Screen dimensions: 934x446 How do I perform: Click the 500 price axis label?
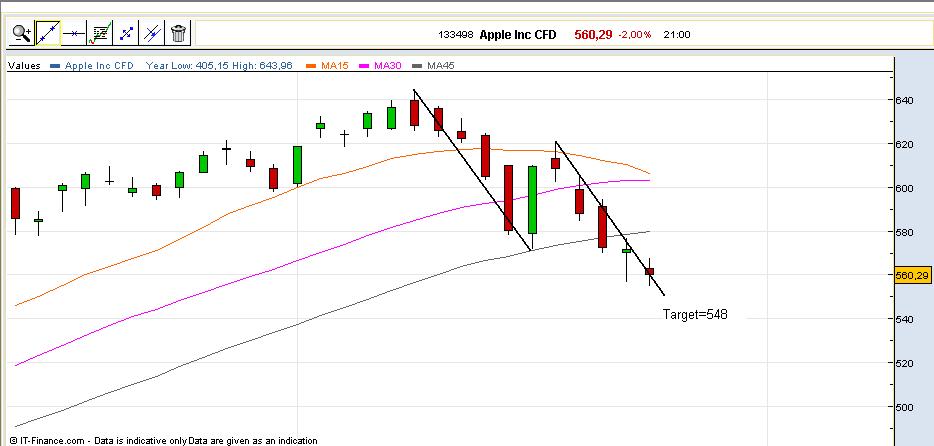(904, 407)
